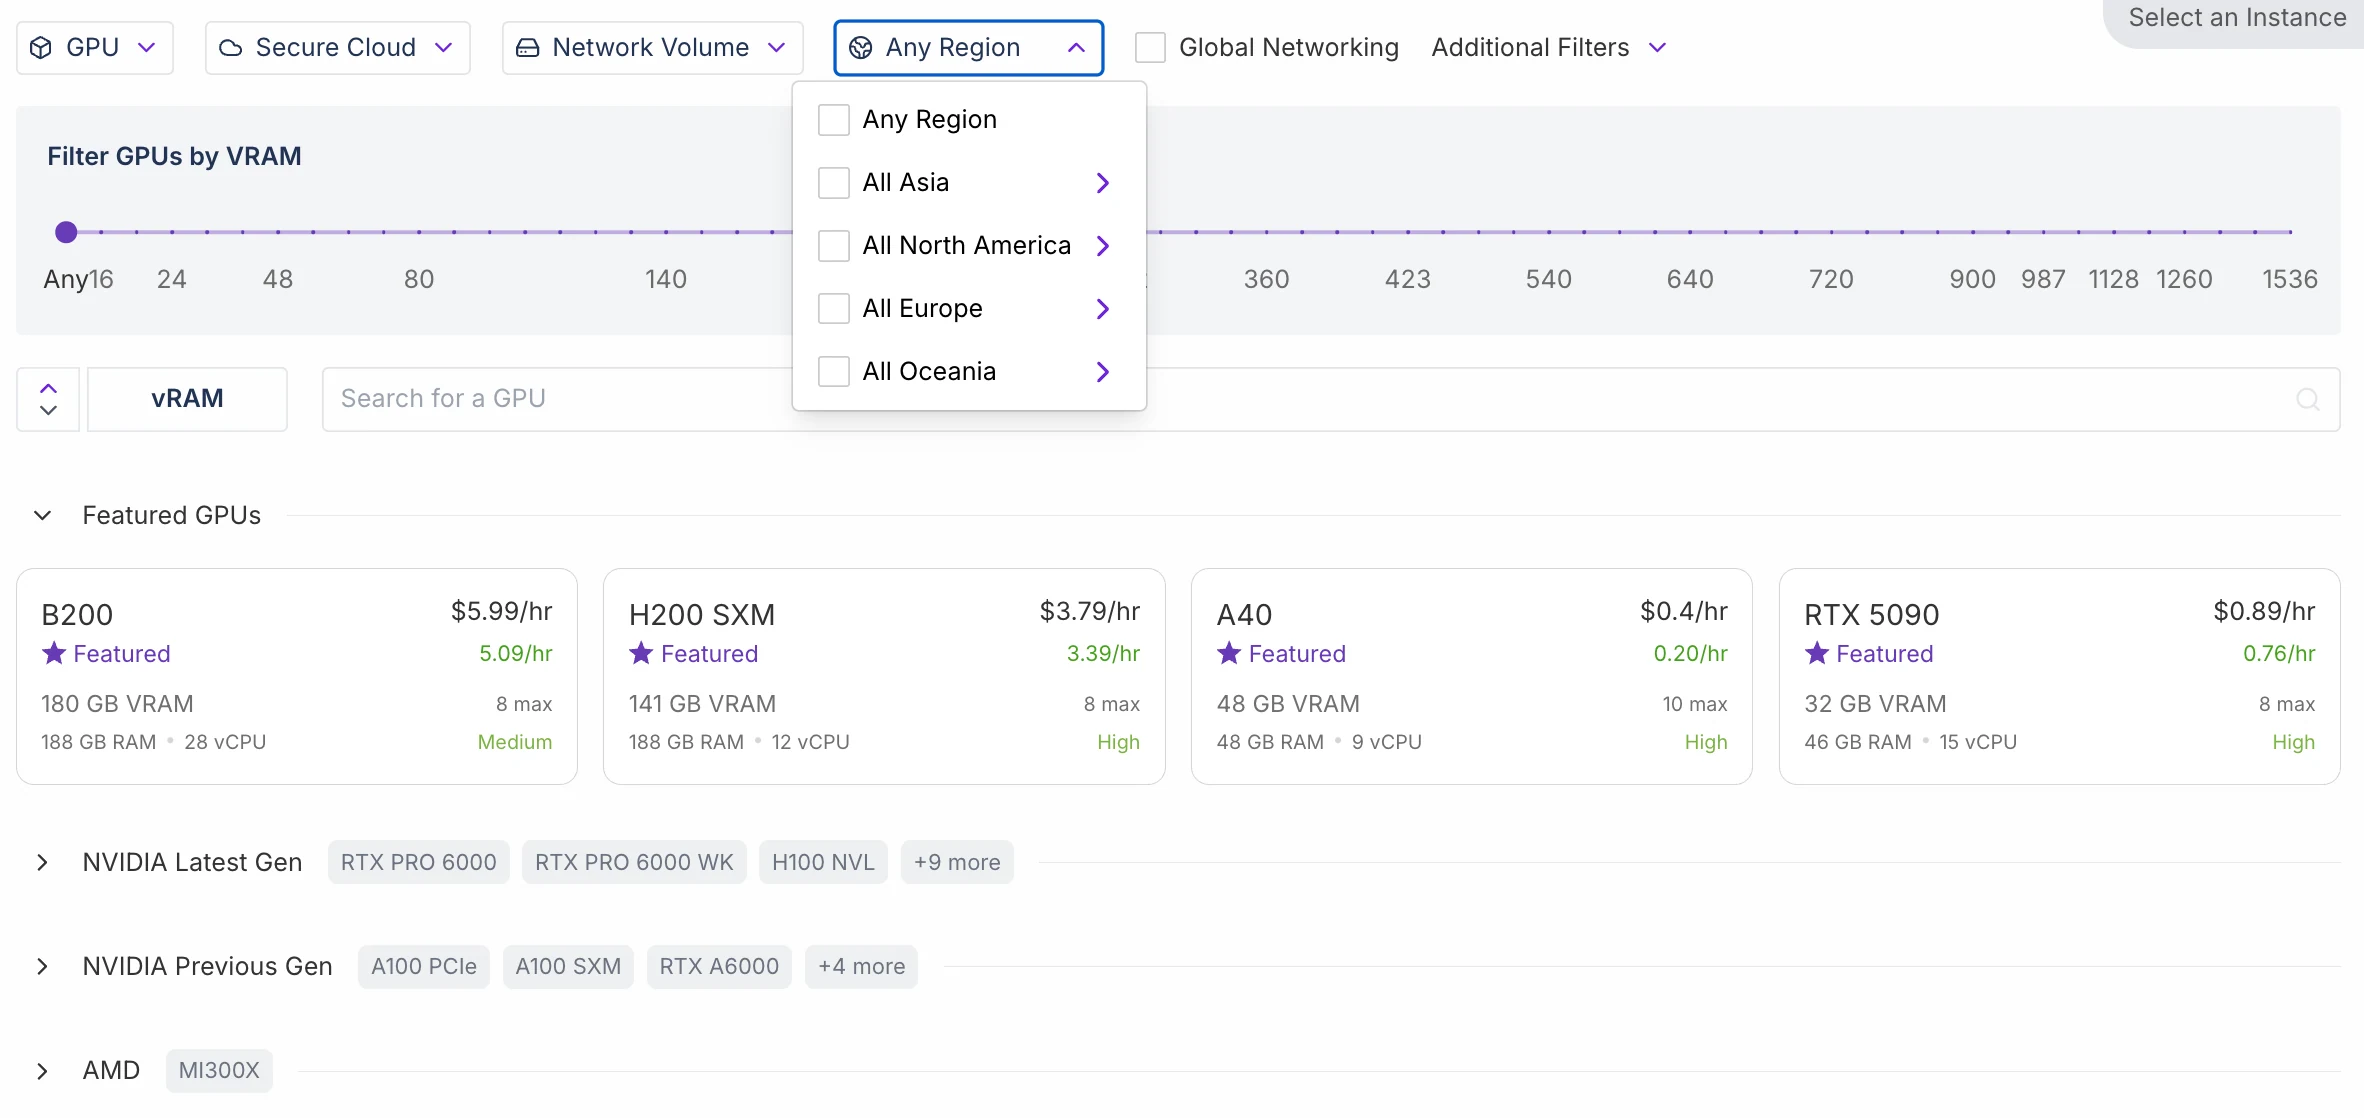
Task: Select Any Region menu entry label
Action: click(930, 120)
